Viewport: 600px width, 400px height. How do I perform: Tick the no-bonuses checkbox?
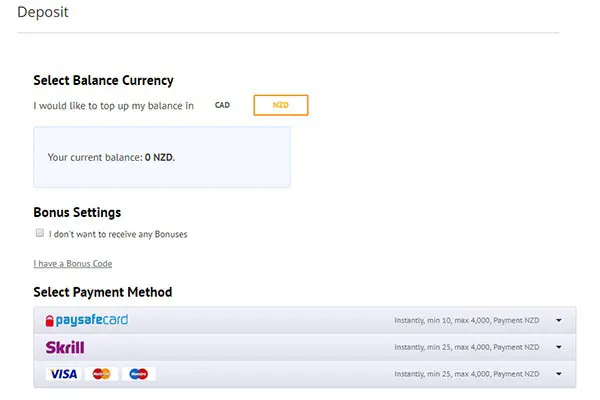[40, 233]
